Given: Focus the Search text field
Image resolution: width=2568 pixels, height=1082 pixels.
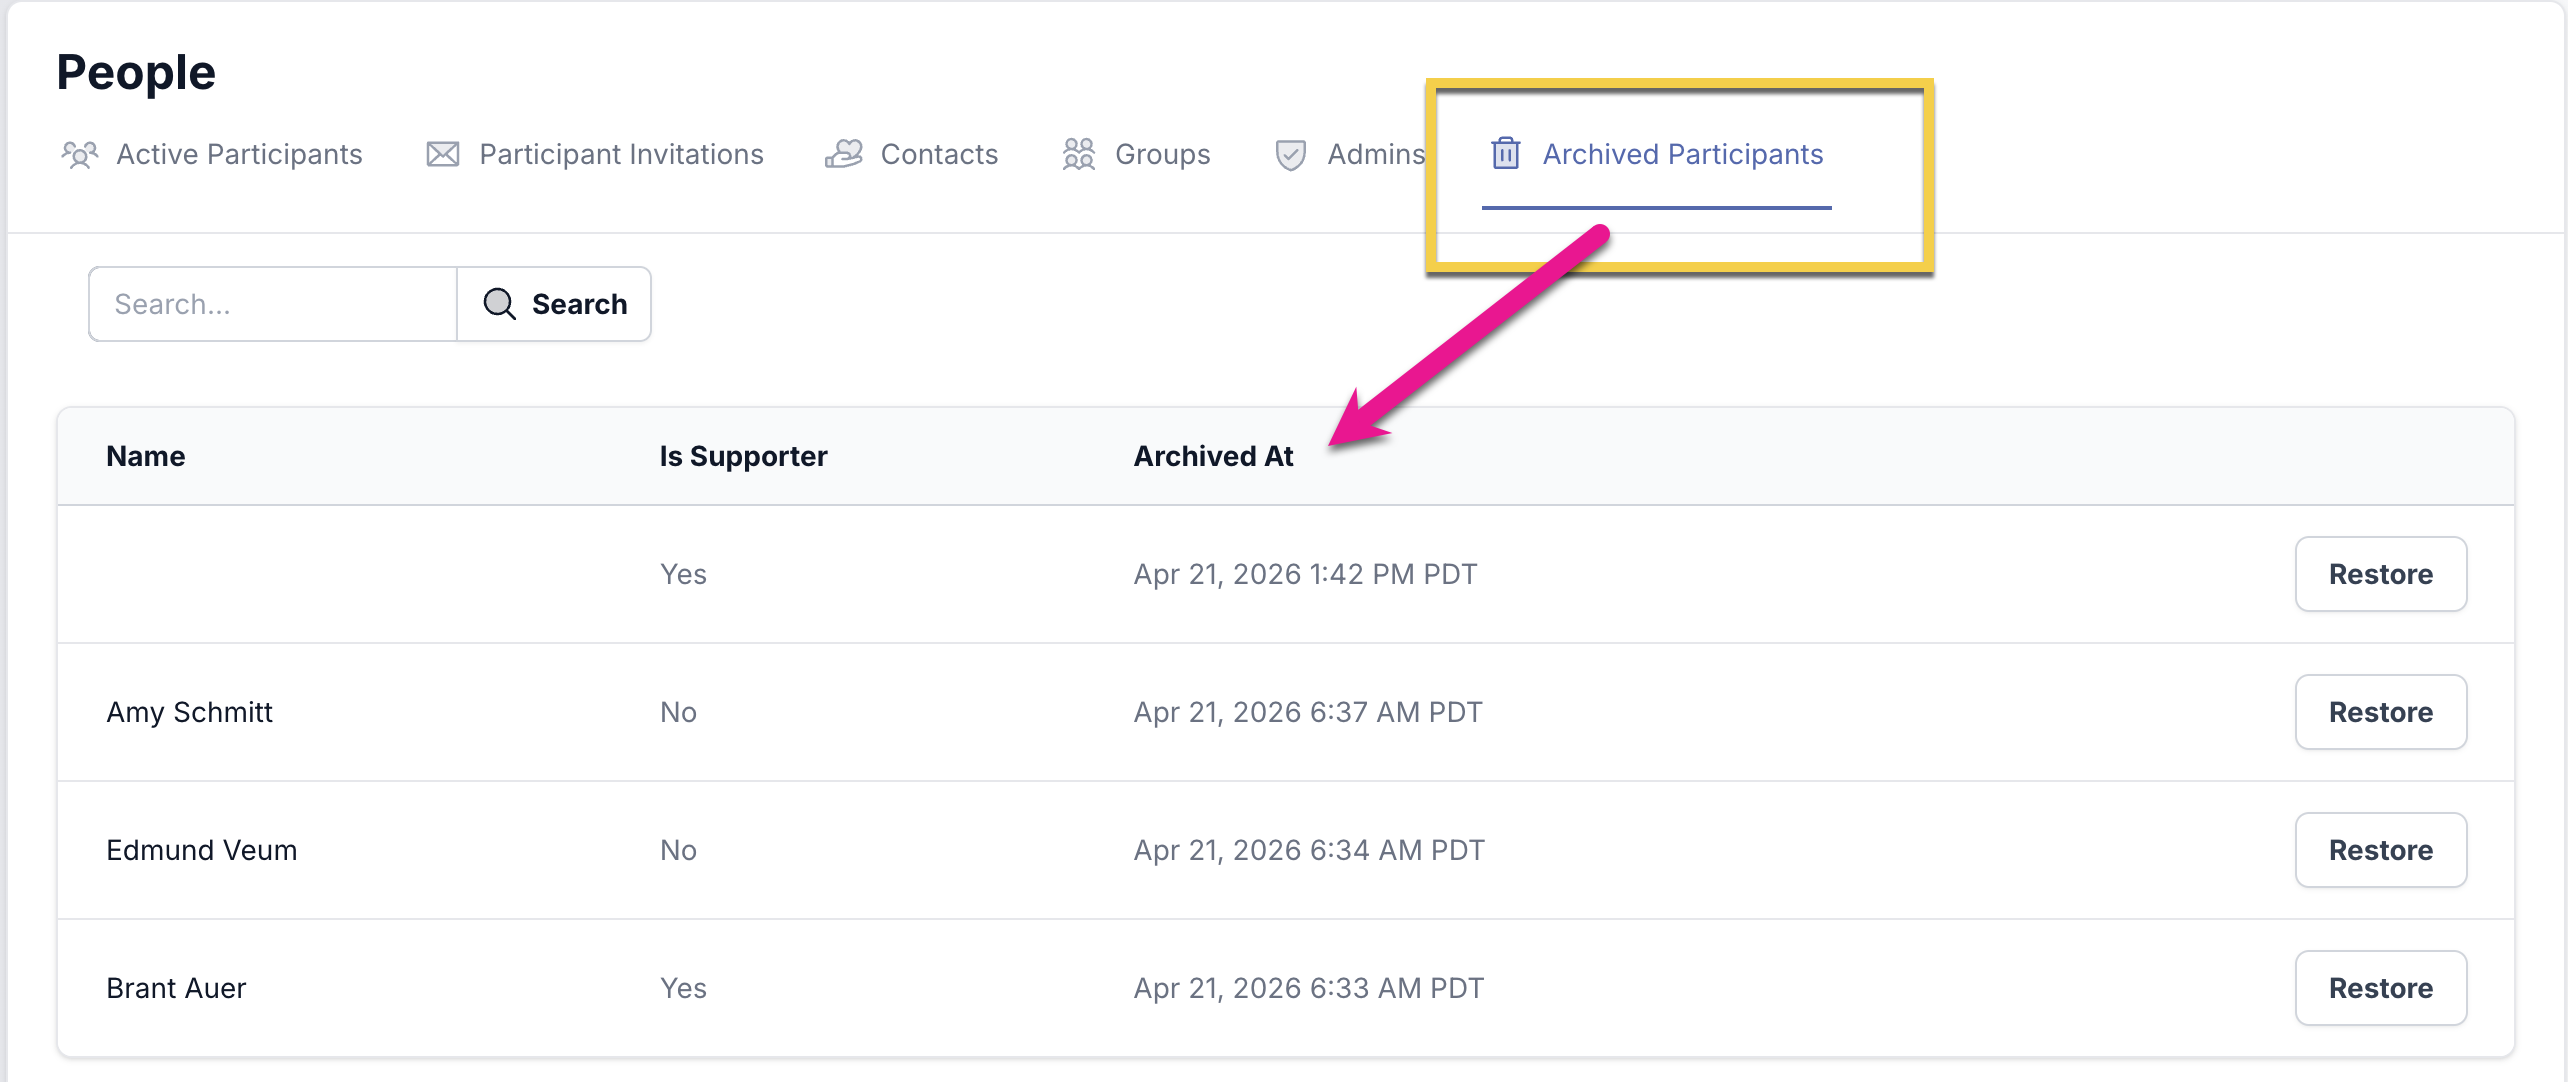Looking at the screenshot, I should coord(273,304).
